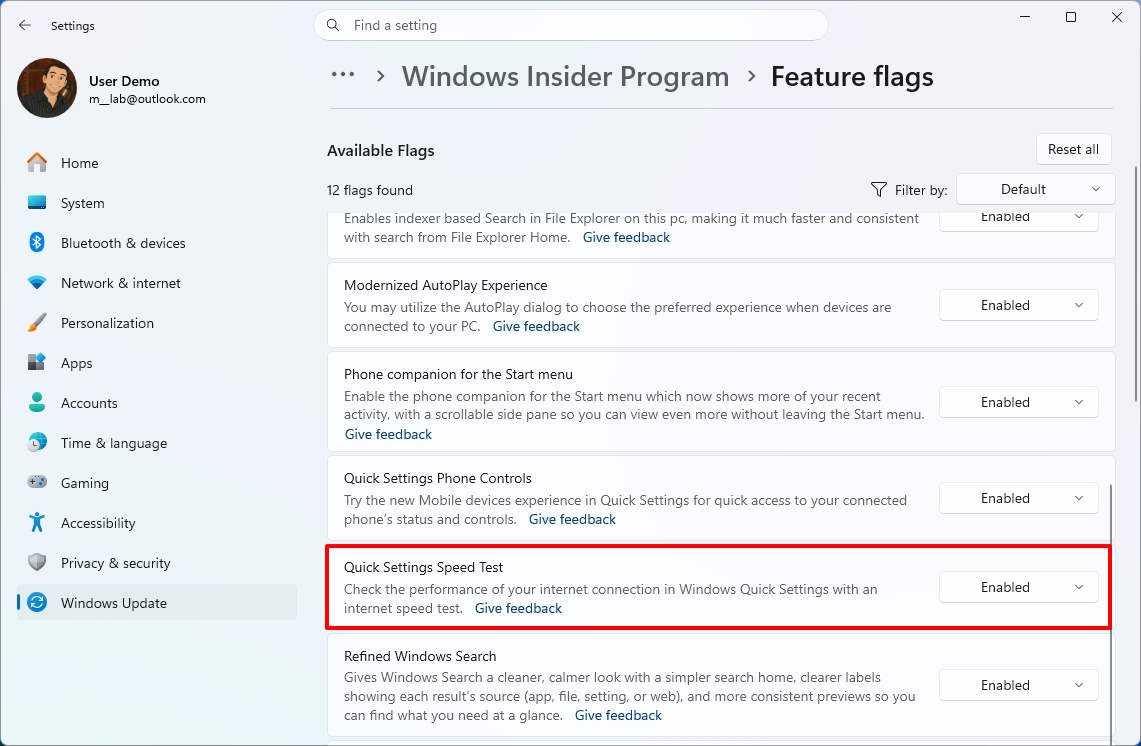The width and height of the screenshot is (1141, 746).
Task: Minimize the Settings window
Action: tap(1025, 17)
